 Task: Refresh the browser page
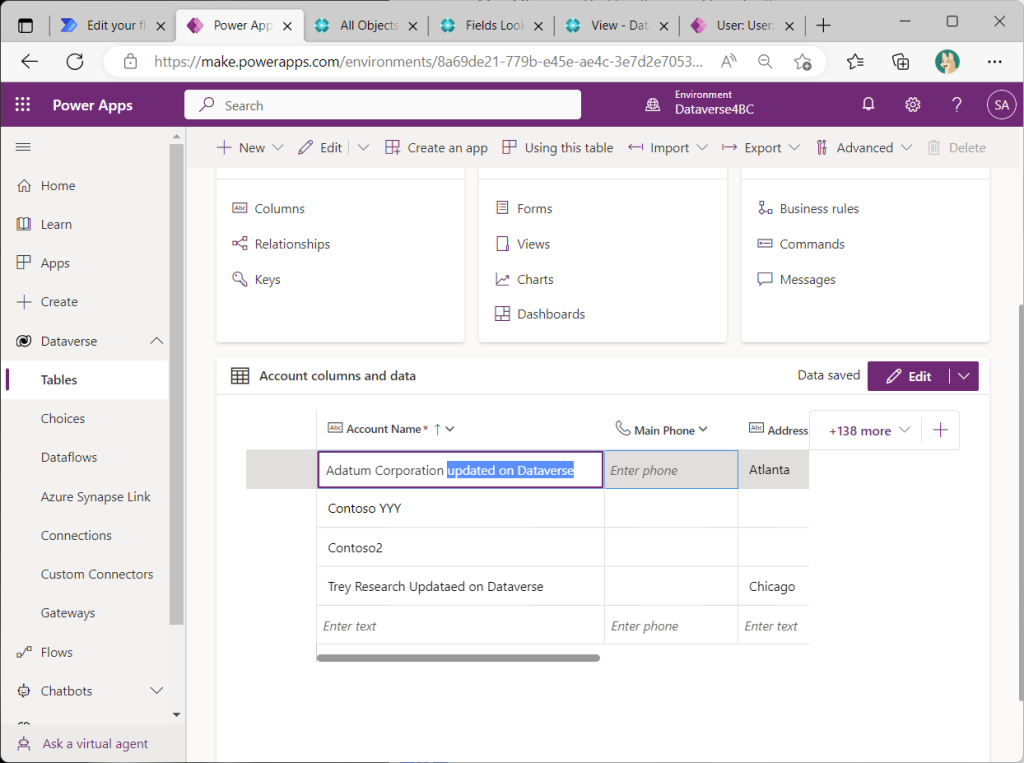click(75, 61)
